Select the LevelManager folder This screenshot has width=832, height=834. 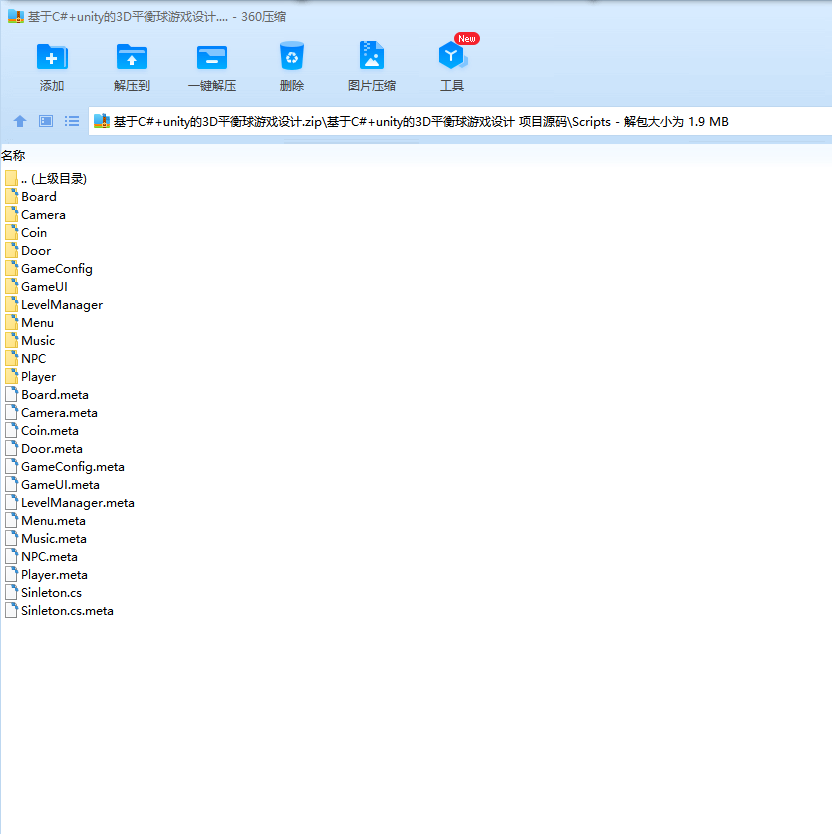click(x=54, y=305)
